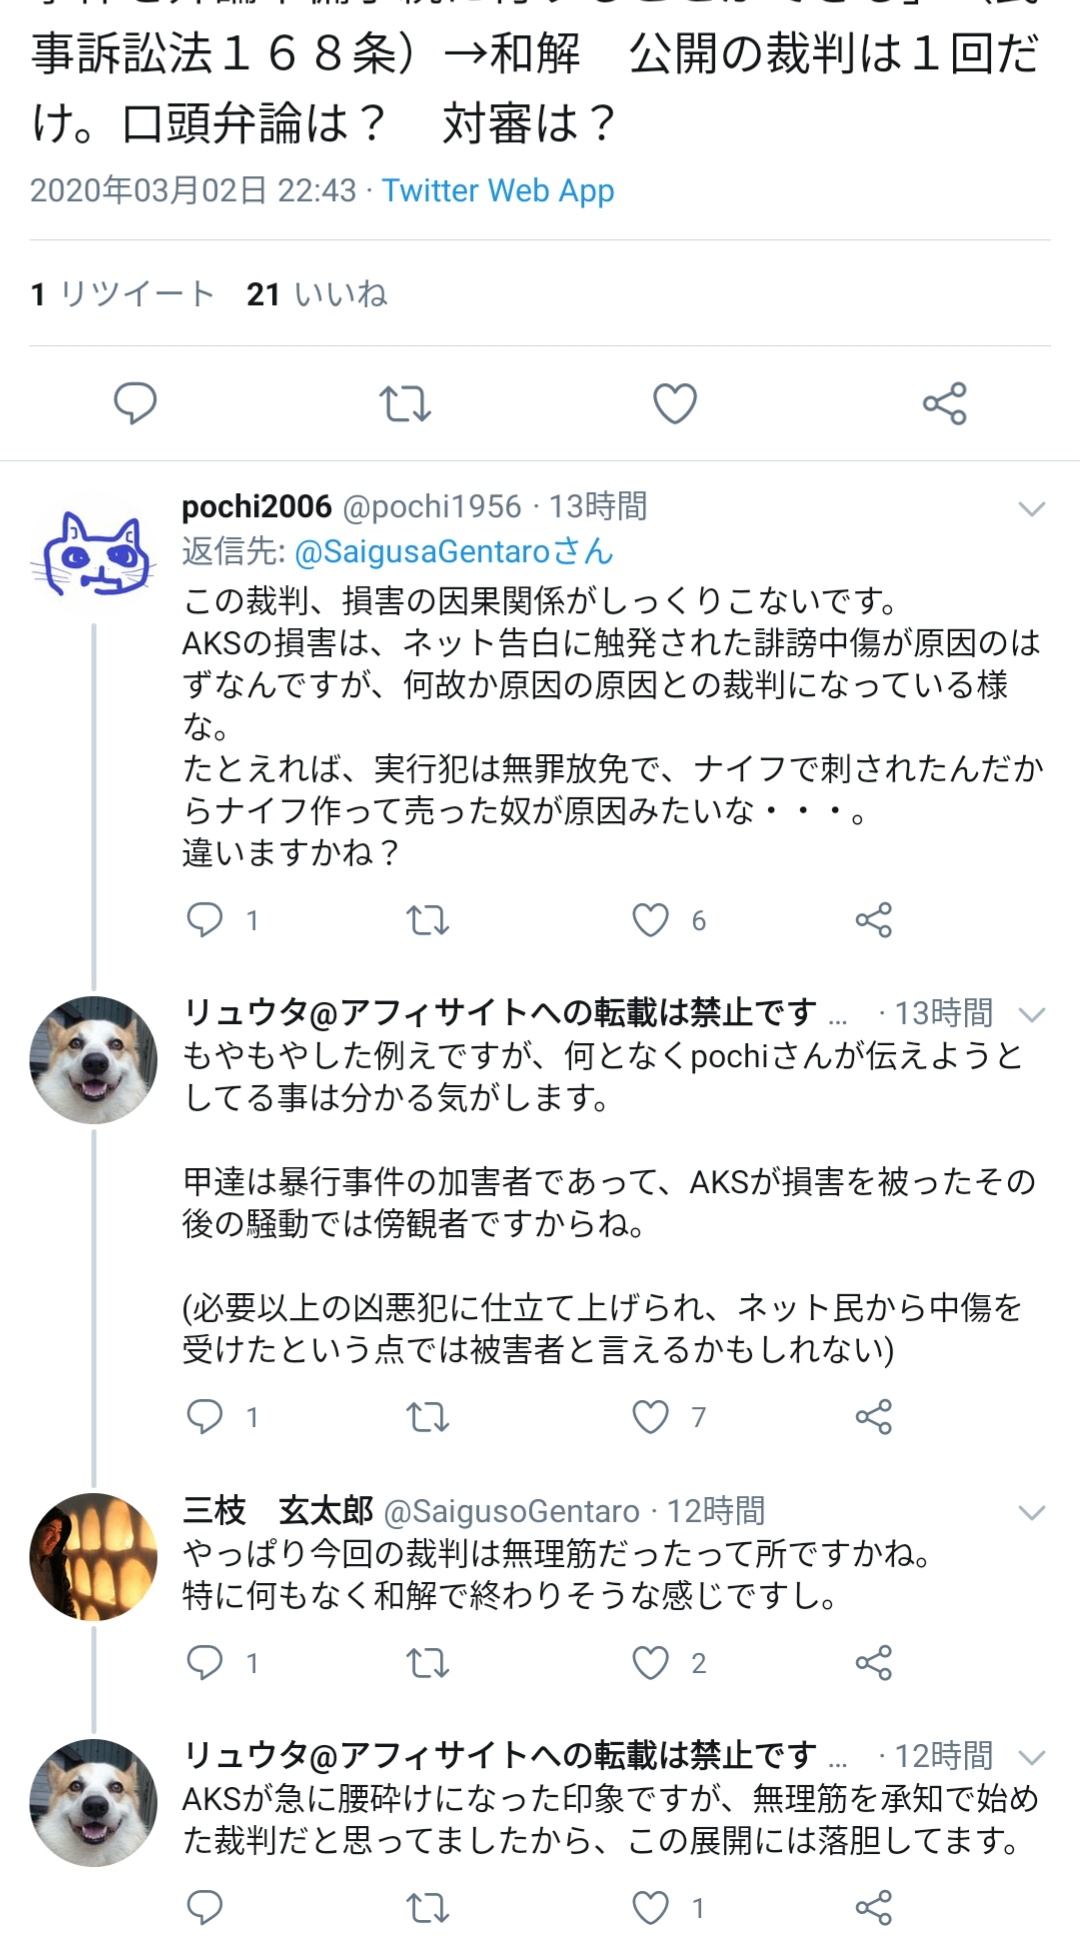
Task: View the 1 リツイート list
Action: (123, 294)
